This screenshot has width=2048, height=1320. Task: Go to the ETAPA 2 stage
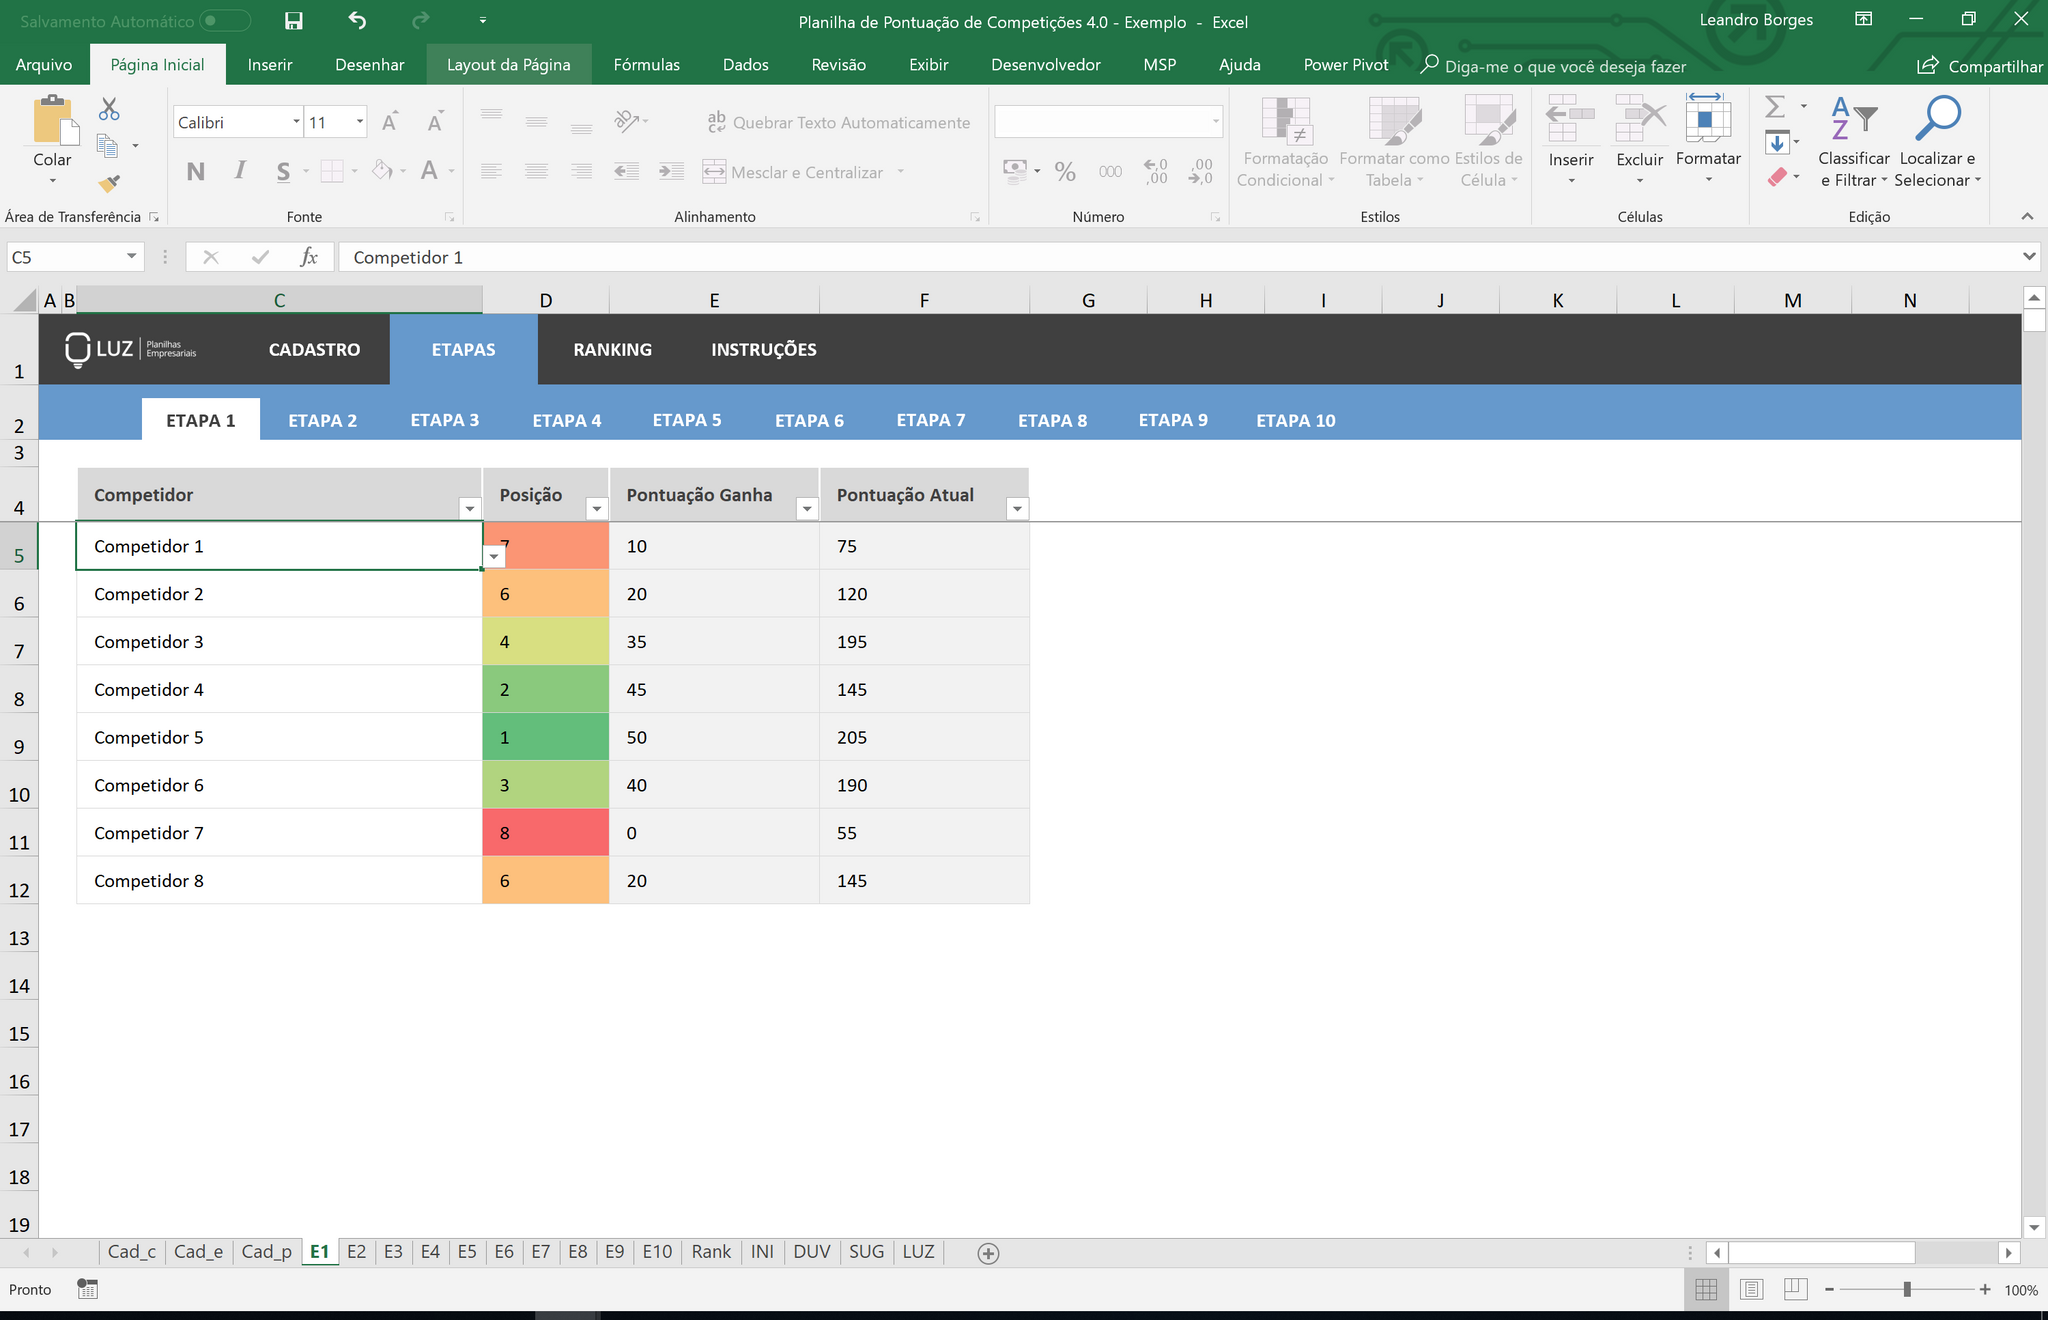322,420
